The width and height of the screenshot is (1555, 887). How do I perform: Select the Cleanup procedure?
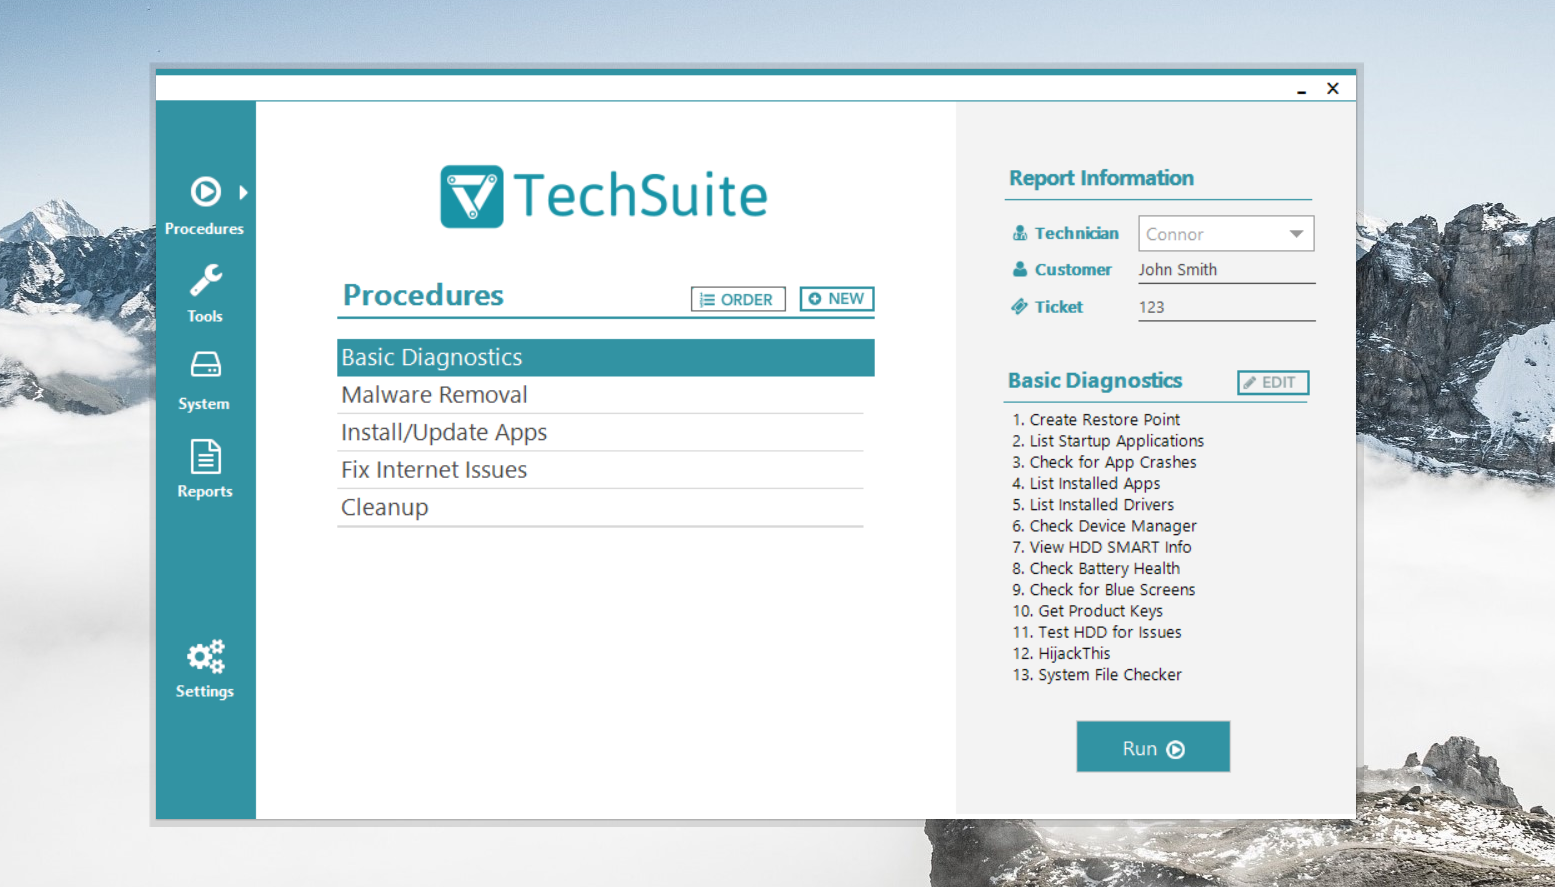coord(600,507)
